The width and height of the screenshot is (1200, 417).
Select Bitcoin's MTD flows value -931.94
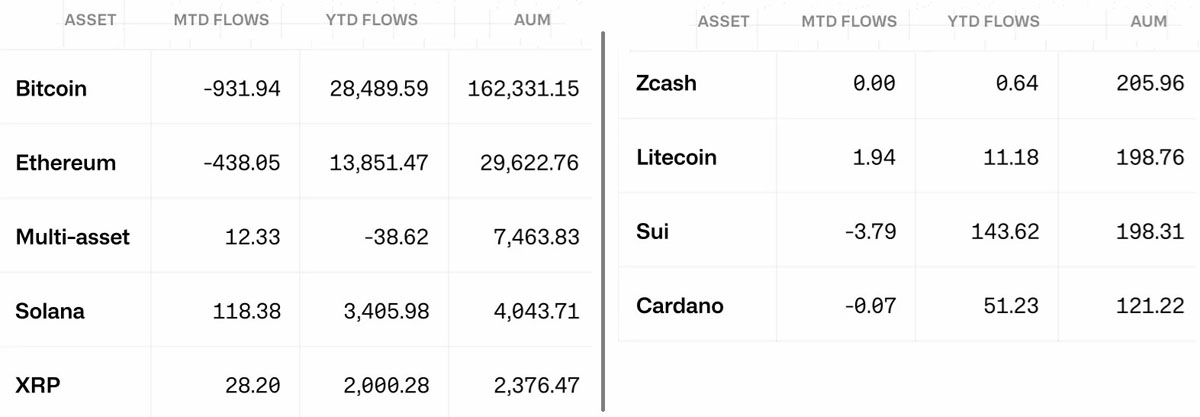pos(241,89)
